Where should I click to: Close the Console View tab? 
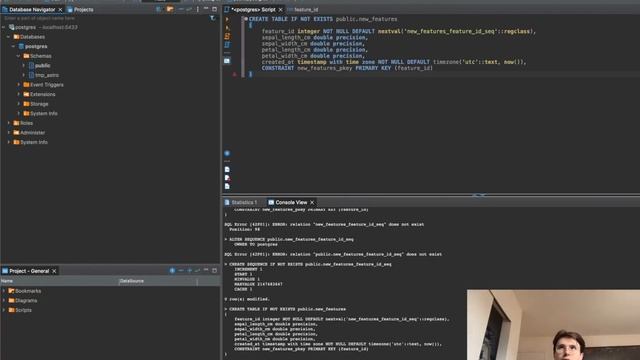coord(312,202)
